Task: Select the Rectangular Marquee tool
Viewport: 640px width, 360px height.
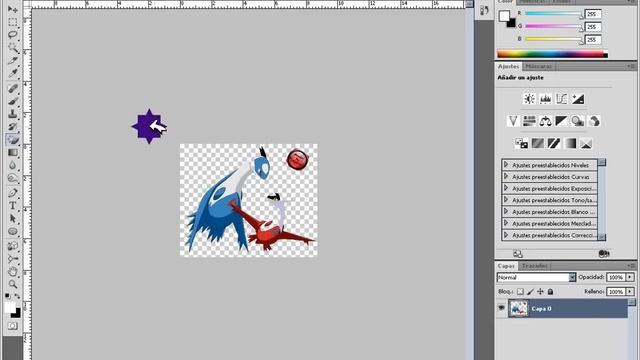Action: tap(13, 22)
